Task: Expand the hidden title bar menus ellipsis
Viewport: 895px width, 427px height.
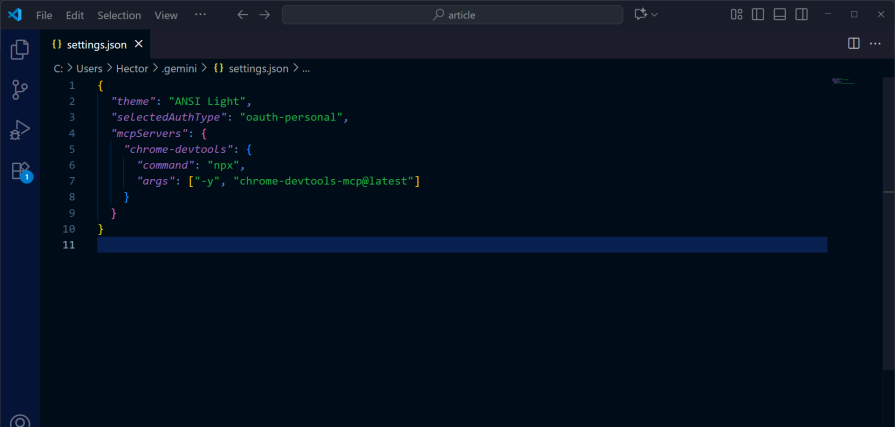Action: (200, 15)
